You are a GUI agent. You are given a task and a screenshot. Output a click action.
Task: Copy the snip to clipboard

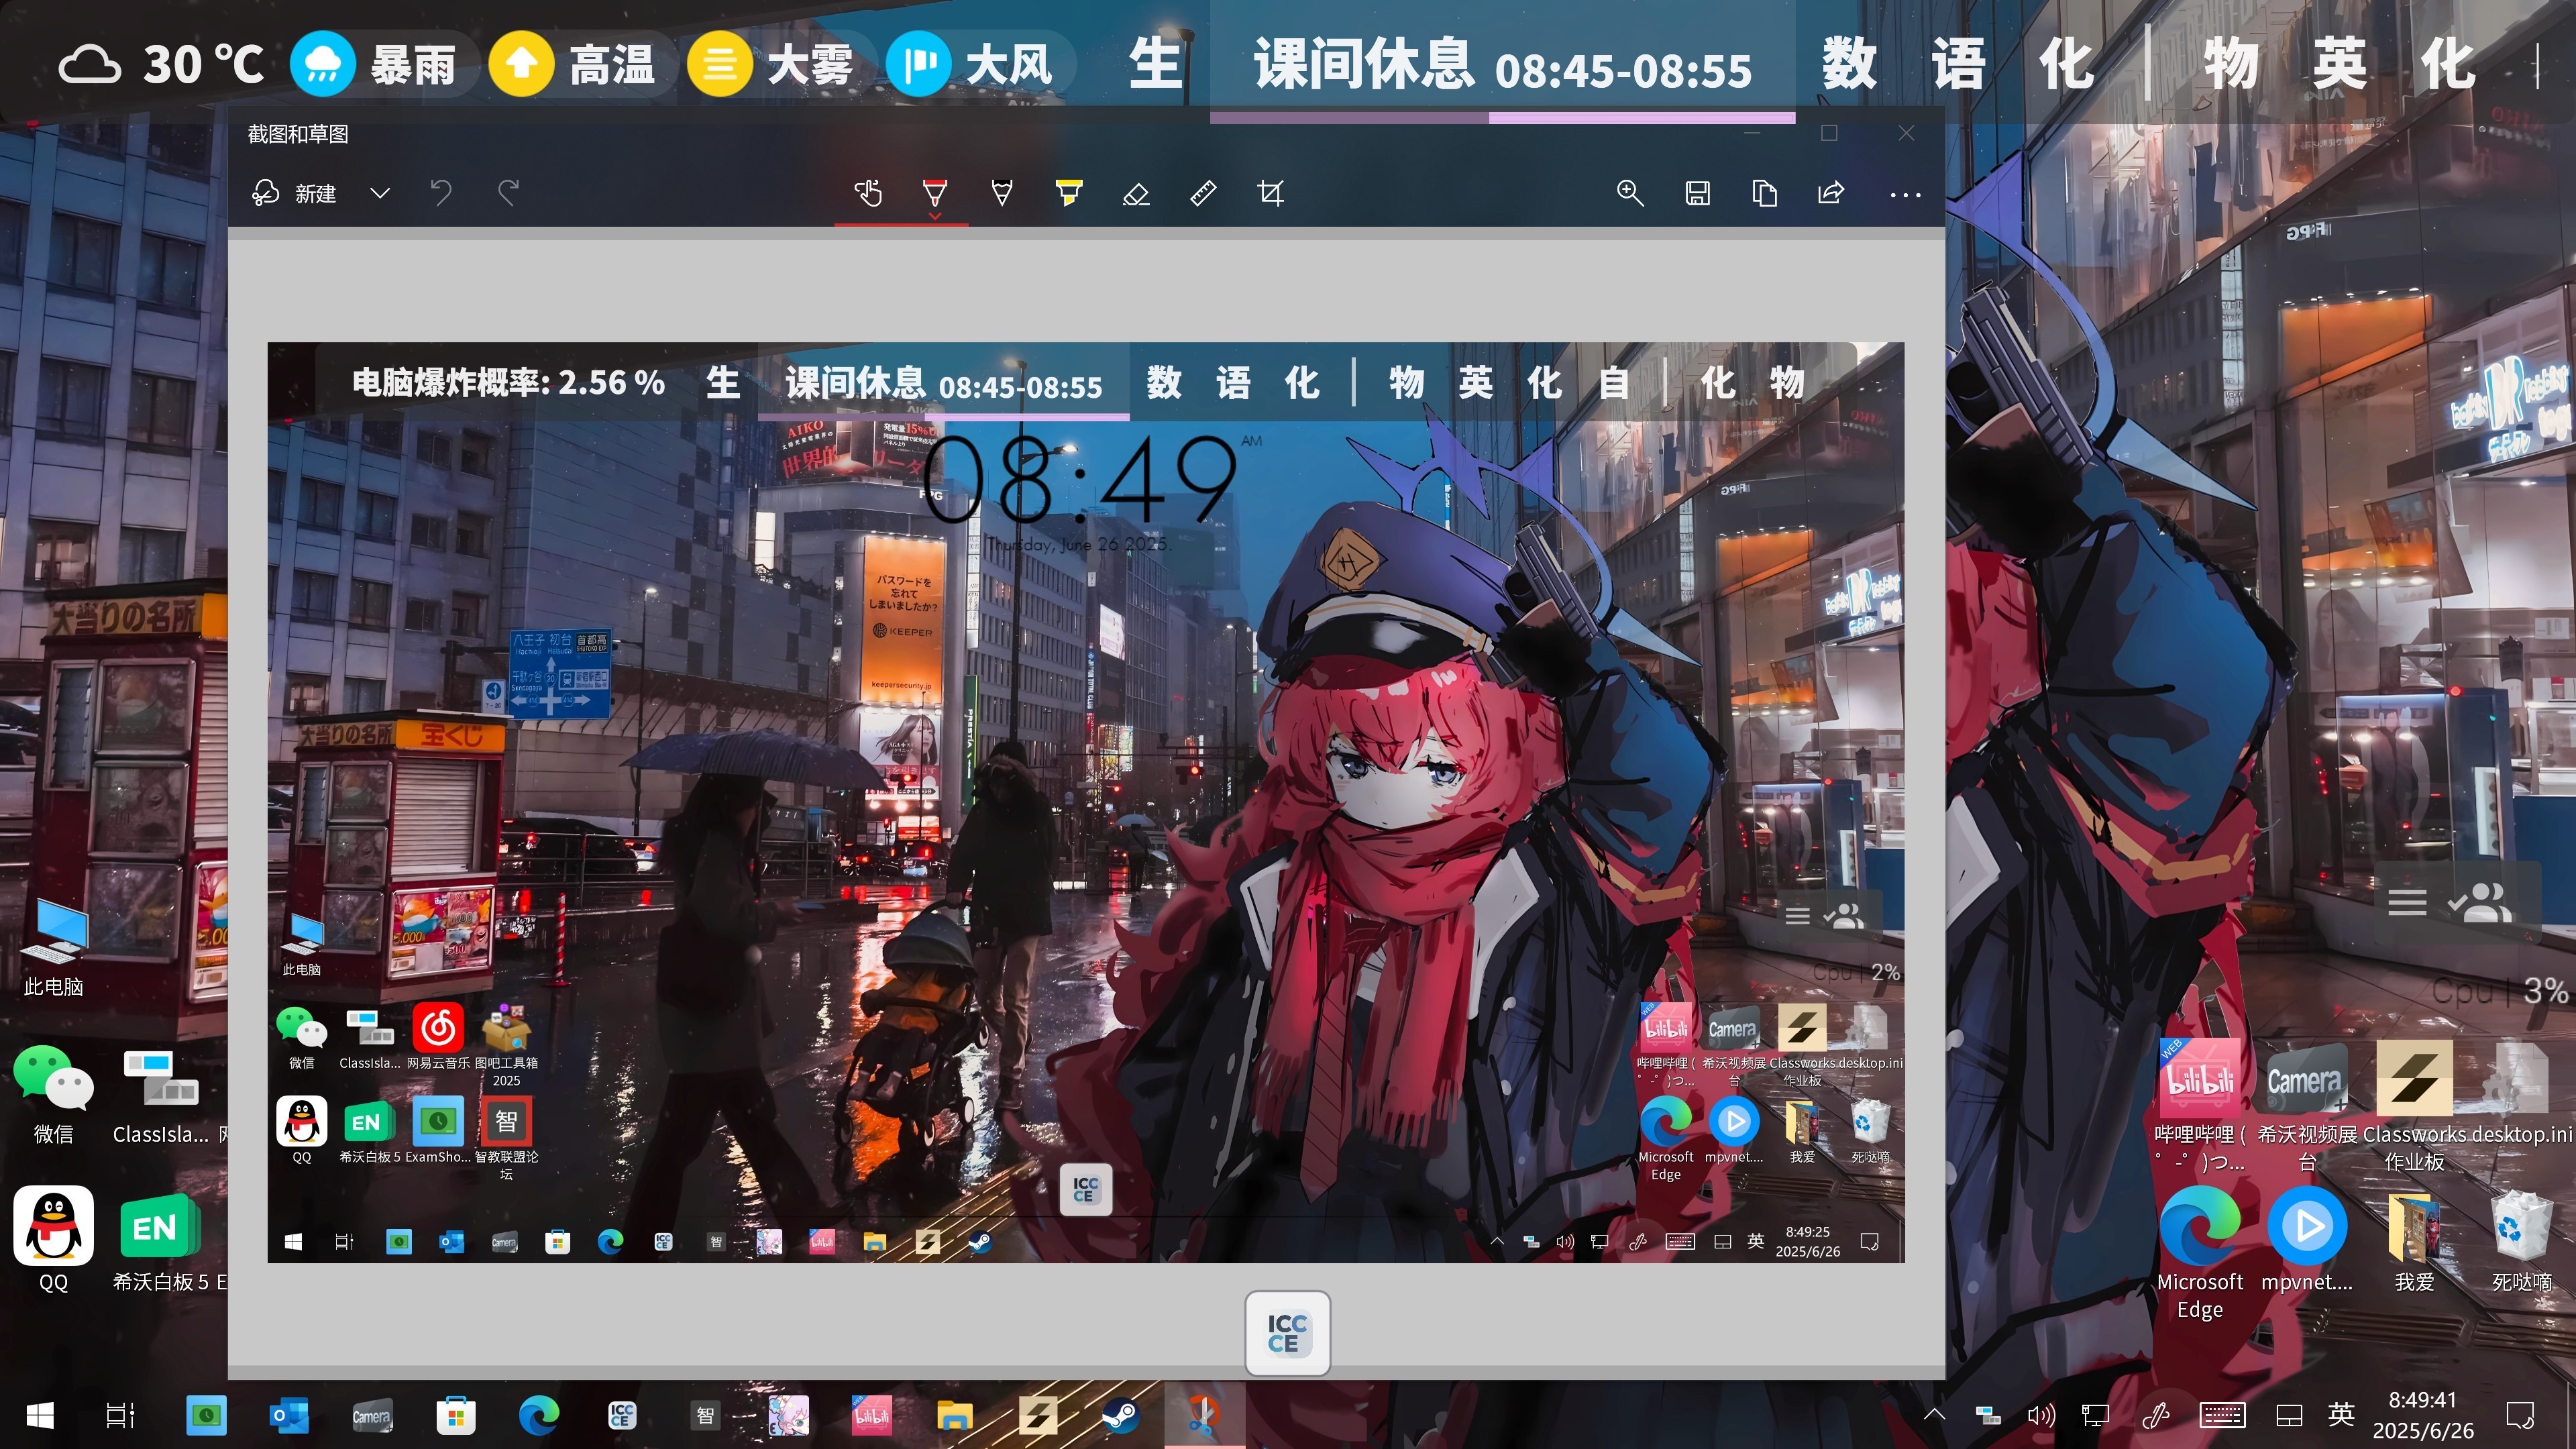[x=1764, y=193]
